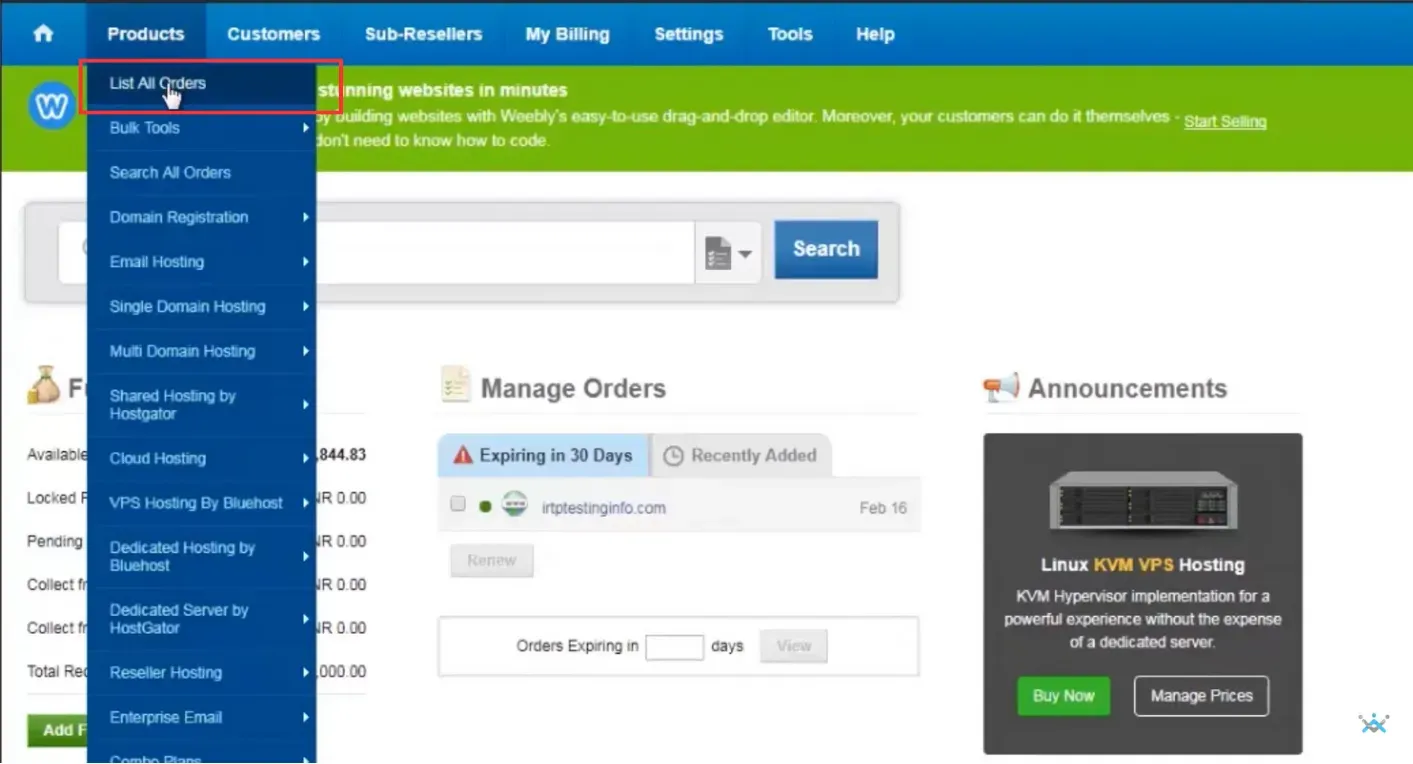The height and width of the screenshot is (764, 1413).
Task: Choose Enterprise Email menu entry
Action: [202, 717]
